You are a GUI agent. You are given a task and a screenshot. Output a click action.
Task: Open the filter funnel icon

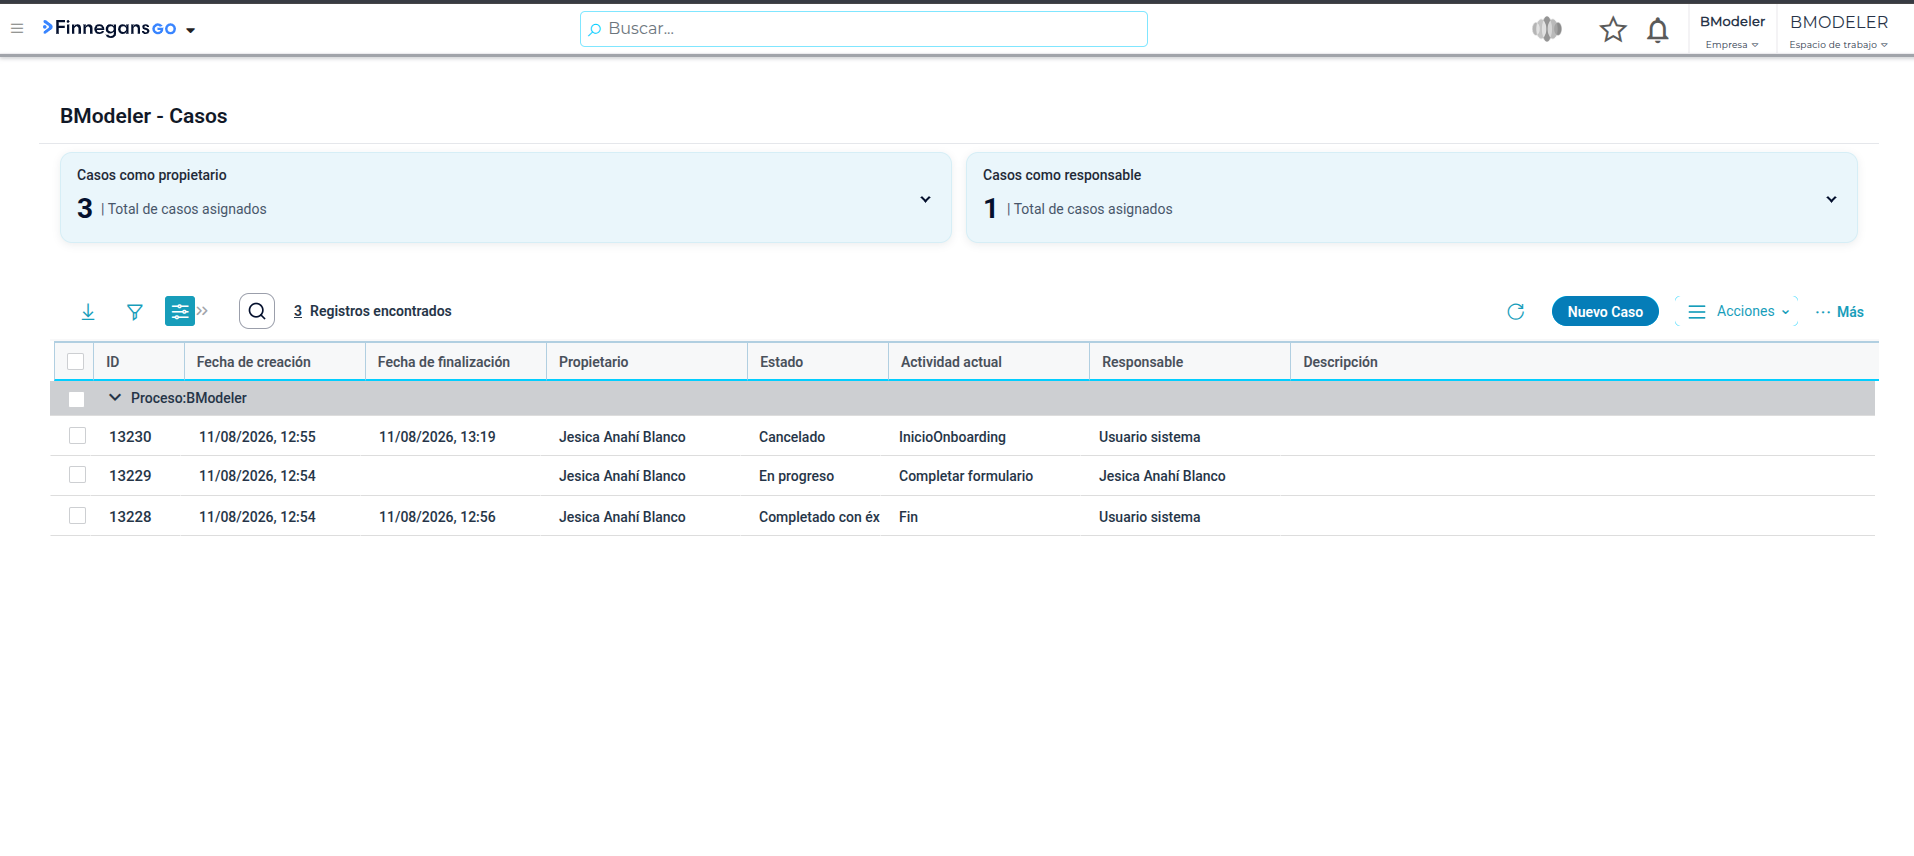pos(135,312)
